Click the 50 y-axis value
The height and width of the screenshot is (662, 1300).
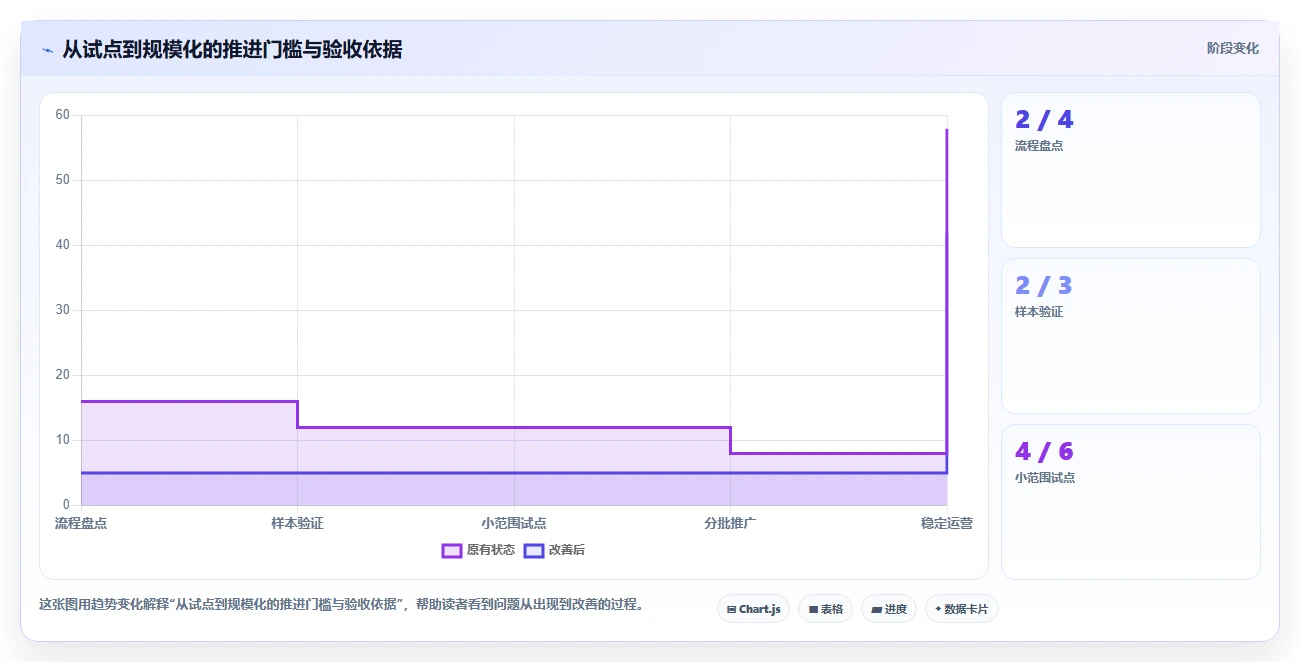pos(63,180)
